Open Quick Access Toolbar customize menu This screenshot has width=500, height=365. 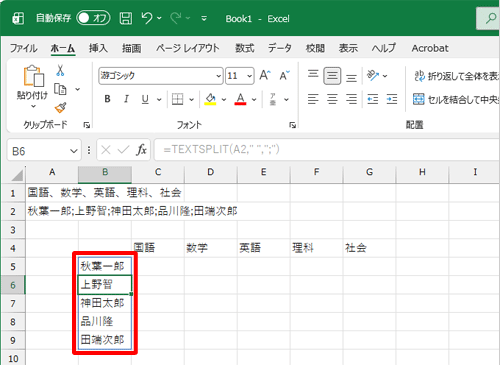click(204, 18)
